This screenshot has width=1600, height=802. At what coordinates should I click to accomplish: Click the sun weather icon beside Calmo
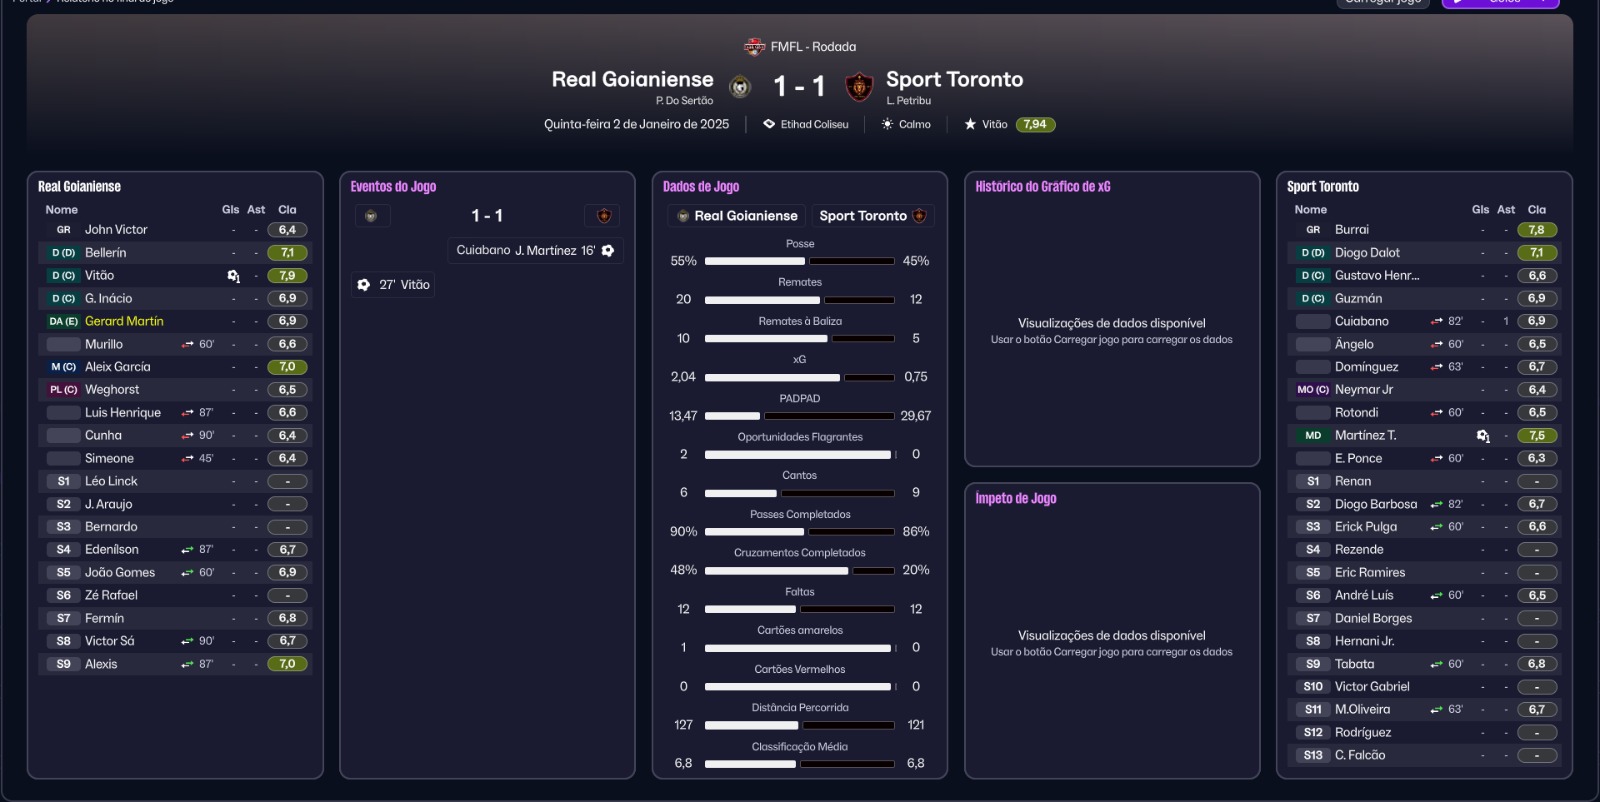(x=887, y=125)
